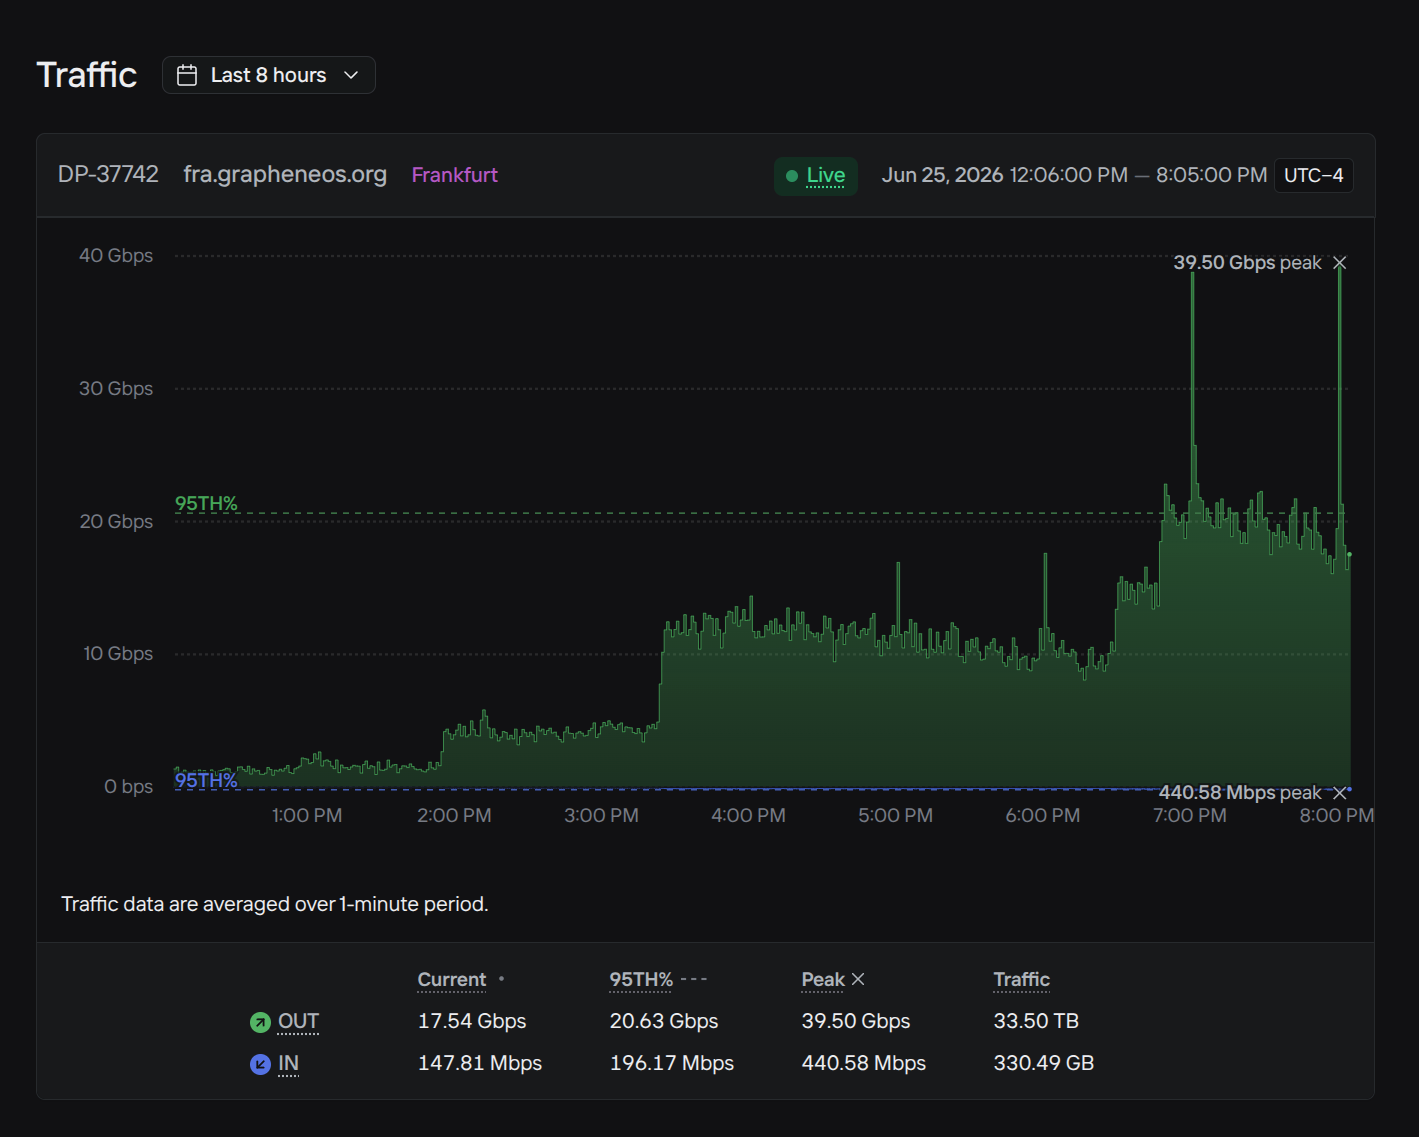Click the green 95TH% line label on chart
Image resolution: width=1419 pixels, height=1137 pixels.
(206, 503)
